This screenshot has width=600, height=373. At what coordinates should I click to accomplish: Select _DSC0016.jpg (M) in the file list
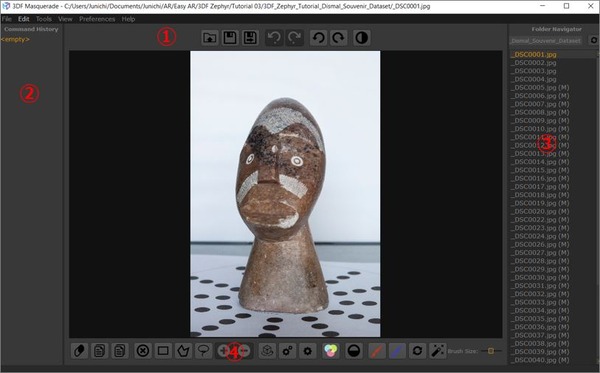tap(540, 178)
